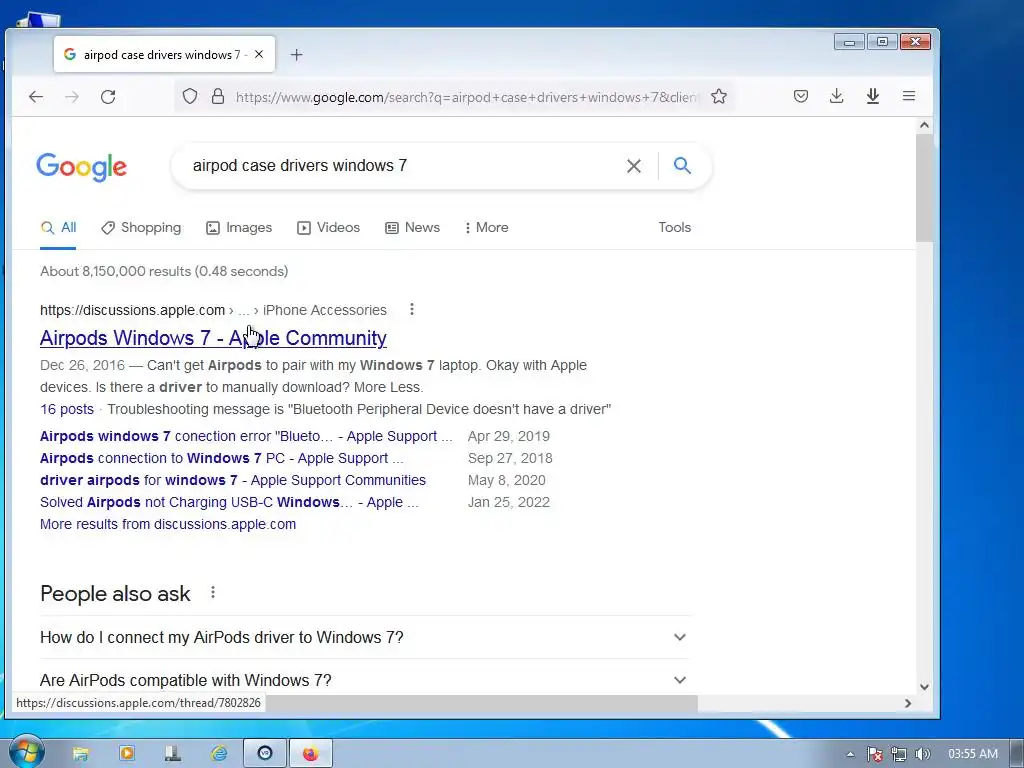
Task: Open the volume control in tray
Action: 922,754
